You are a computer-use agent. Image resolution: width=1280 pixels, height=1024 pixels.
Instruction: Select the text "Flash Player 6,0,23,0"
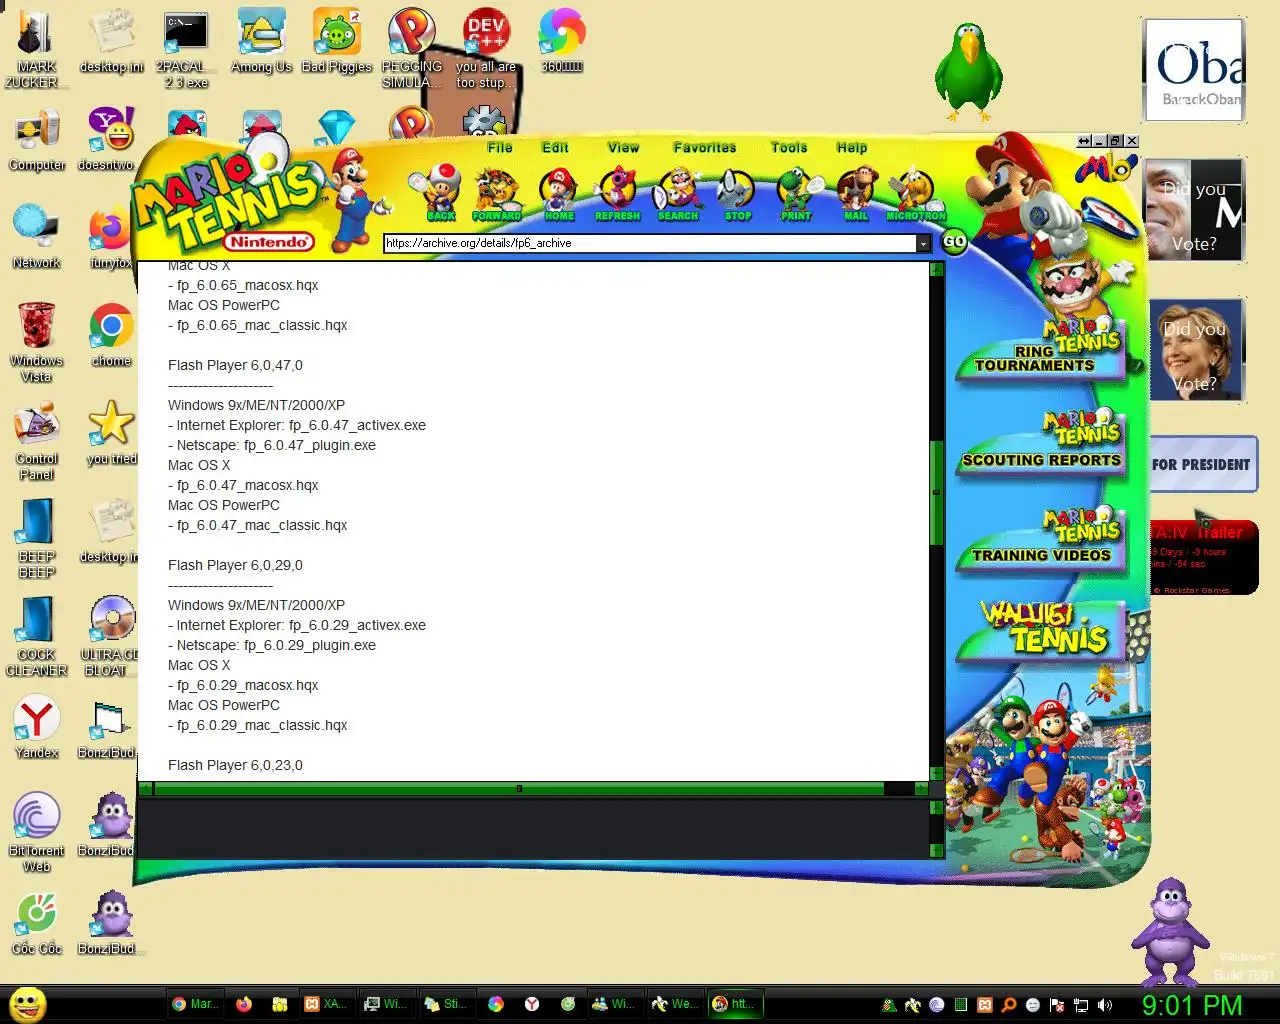click(235, 765)
